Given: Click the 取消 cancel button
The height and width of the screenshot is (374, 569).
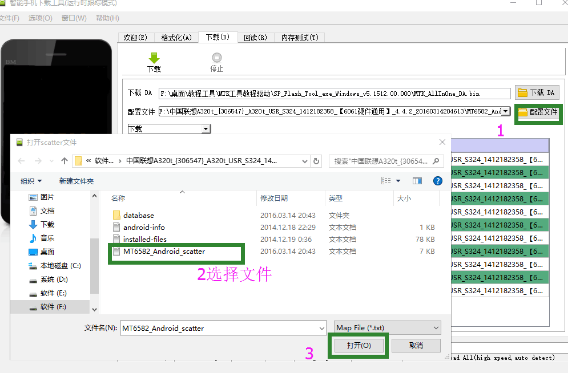Looking at the screenshot, I should [x=416, y=345].
